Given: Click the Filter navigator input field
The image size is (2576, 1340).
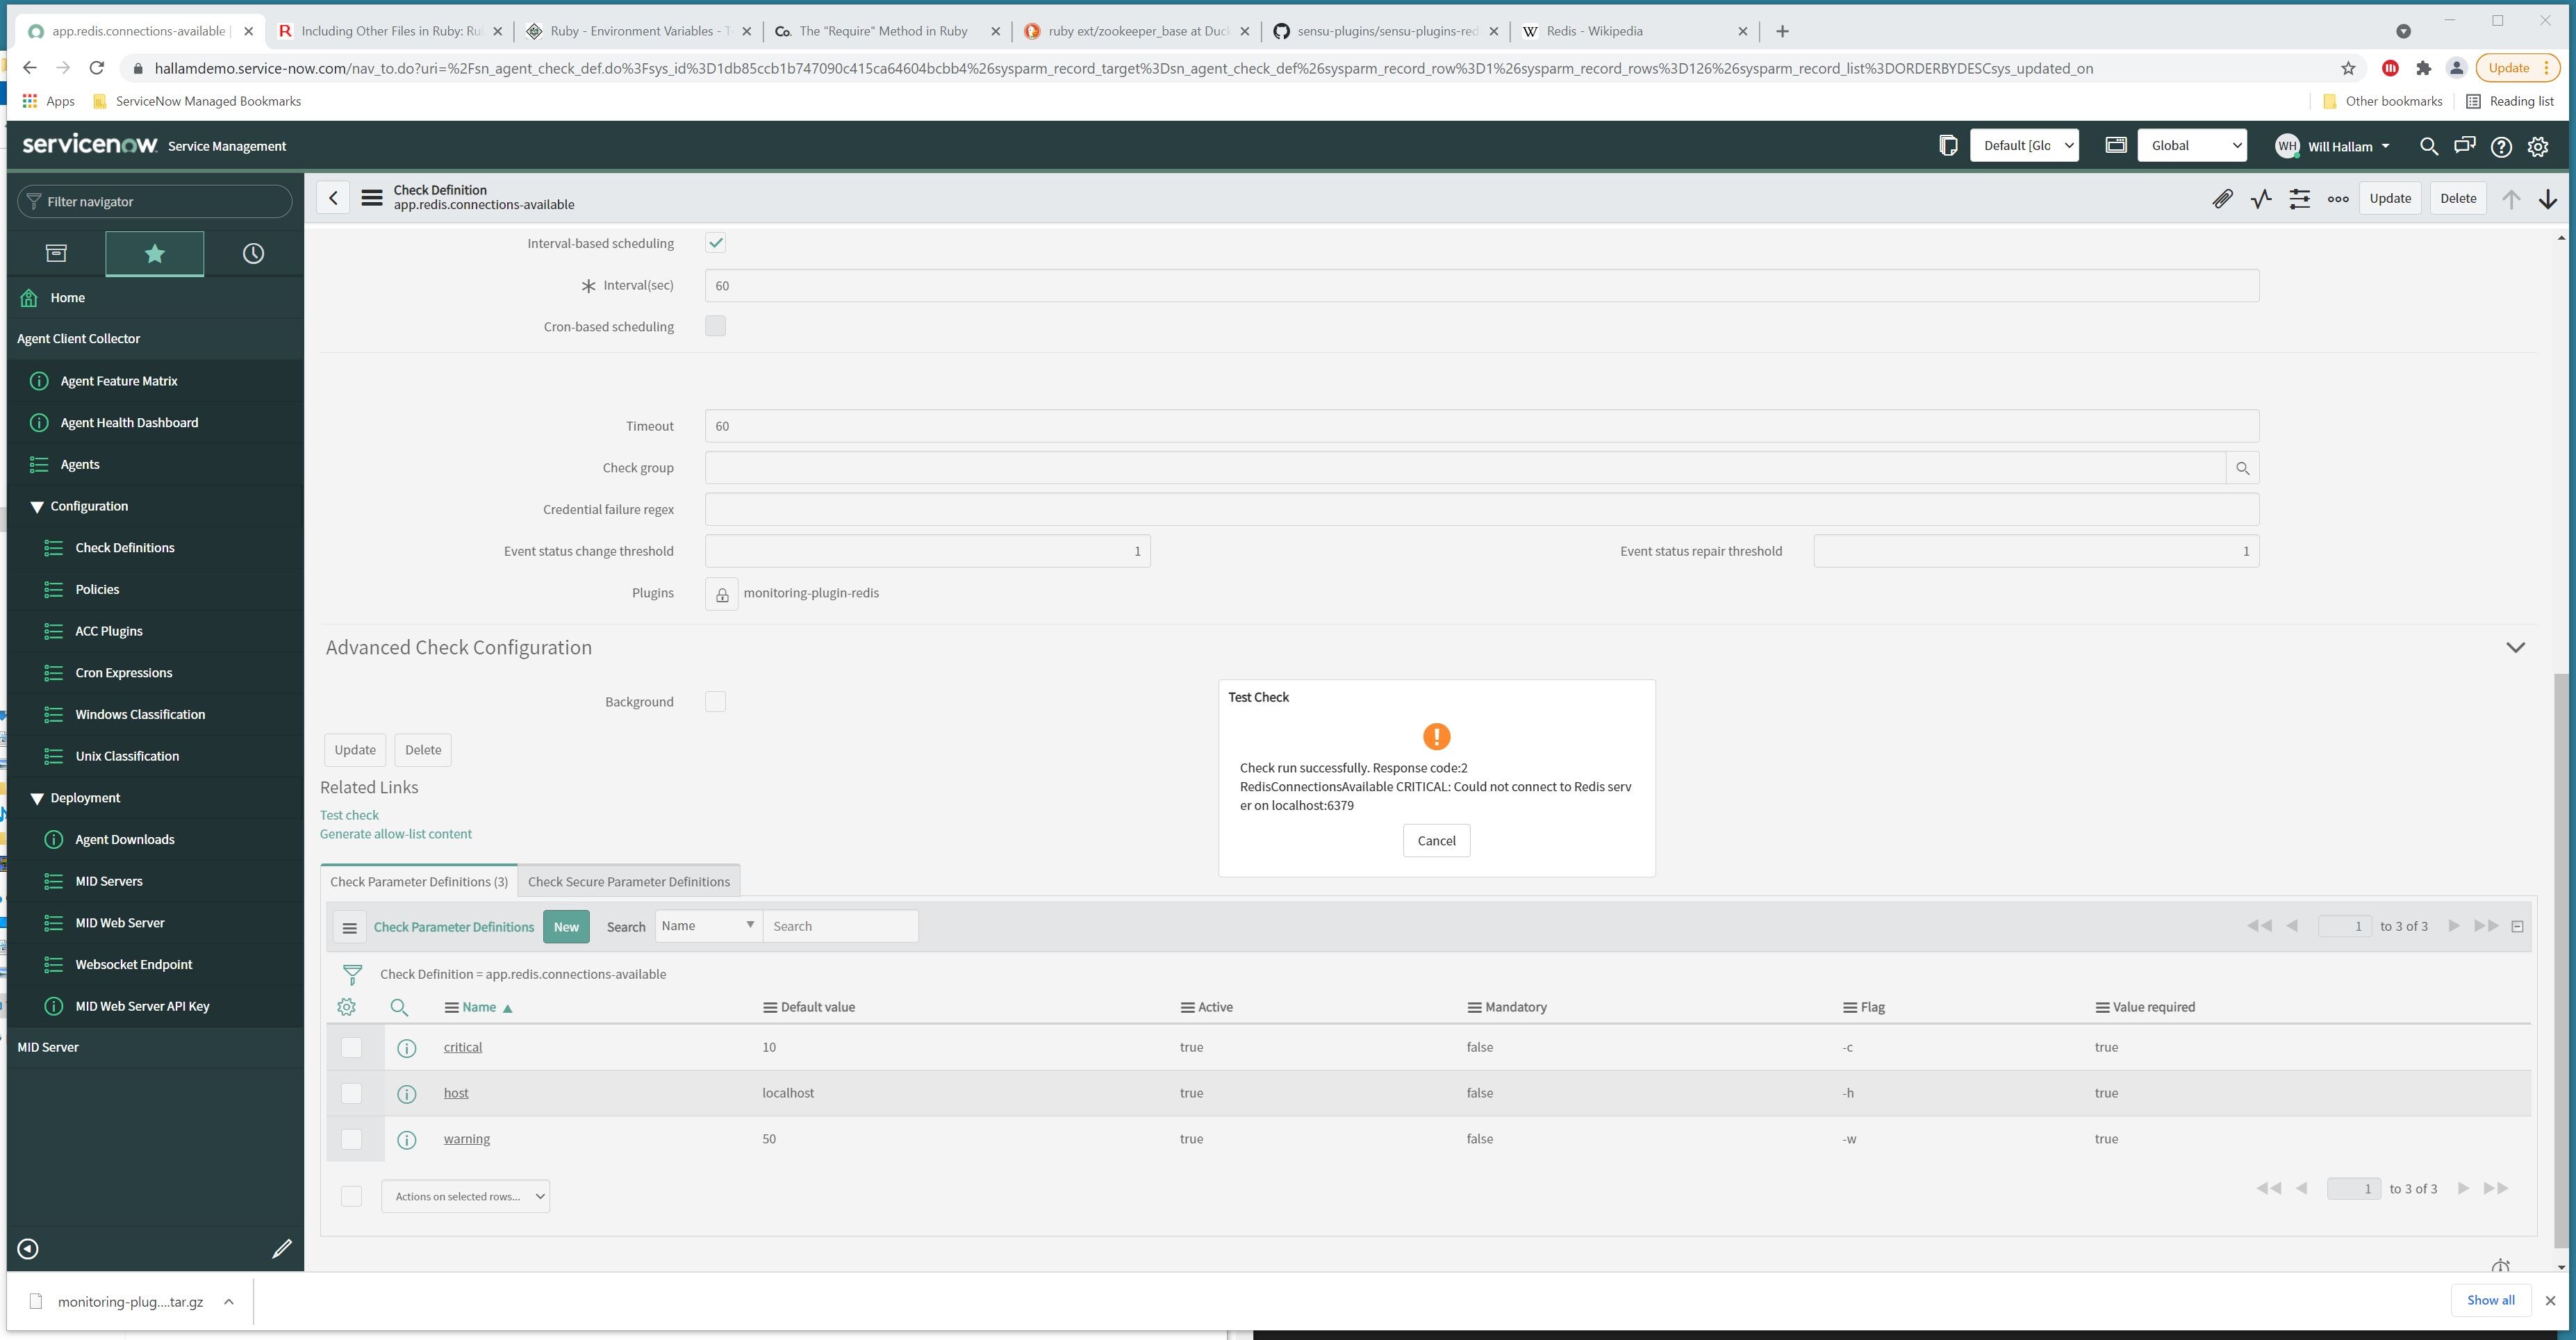Looking at the screenshot, I should coord(155,201).
